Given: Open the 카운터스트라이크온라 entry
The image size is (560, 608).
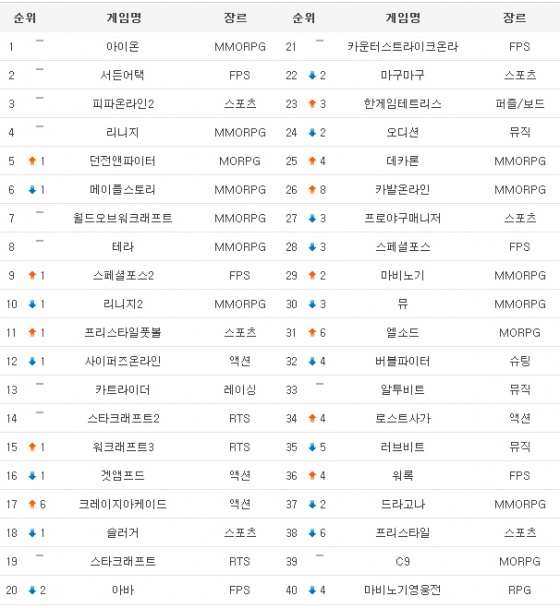Looking at the screenshot, I should click(x=403, y=47).
